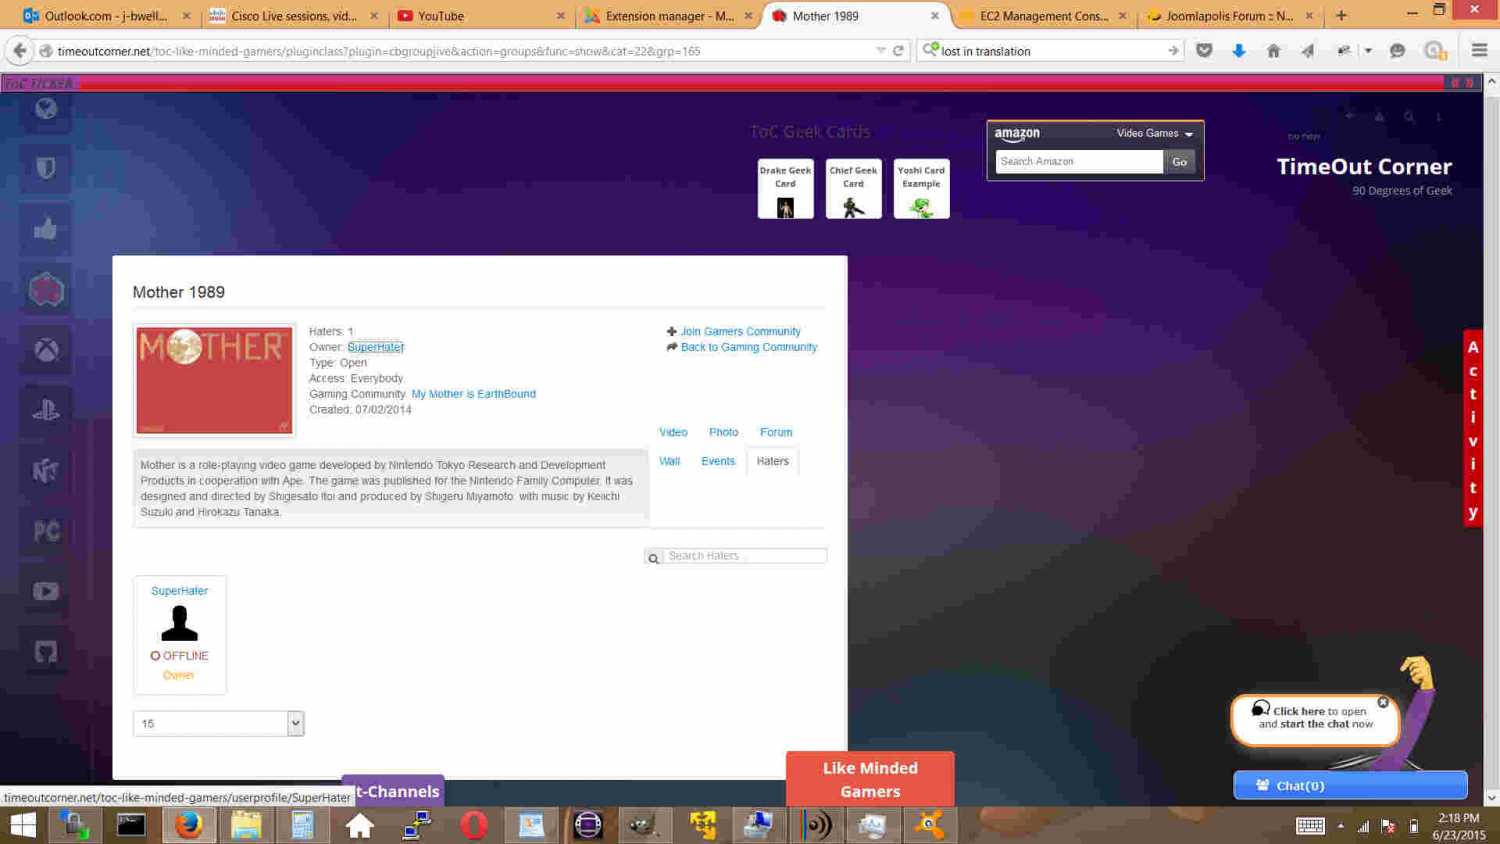Switch to the Extension manager tab
This screenshot has height=844, width=1500.
(668, 16)
